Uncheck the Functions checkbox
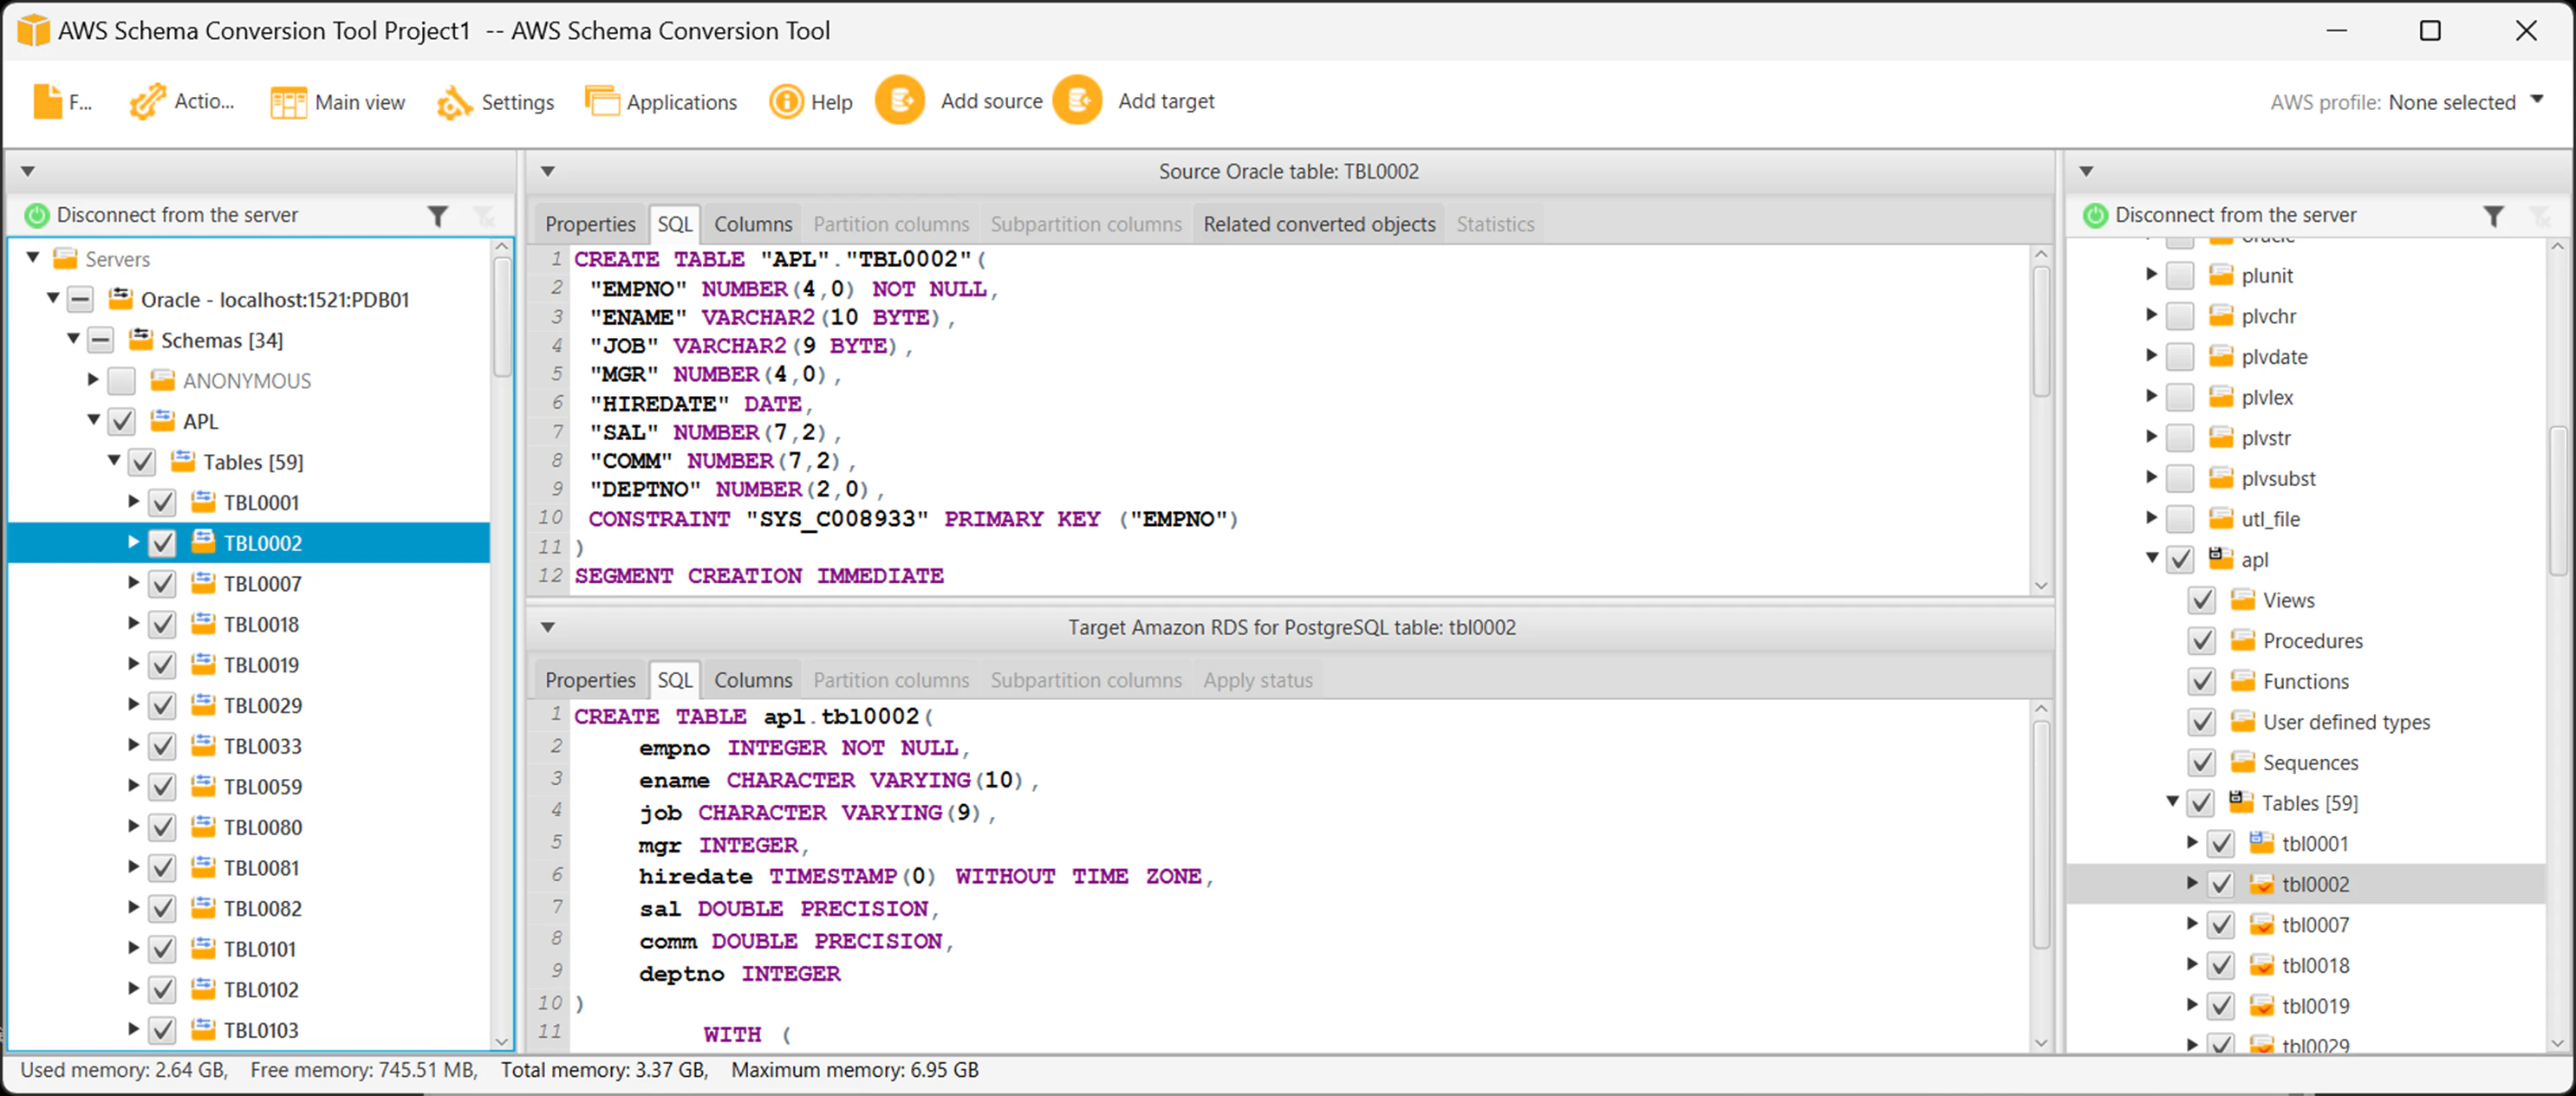 pos(2202,681)
